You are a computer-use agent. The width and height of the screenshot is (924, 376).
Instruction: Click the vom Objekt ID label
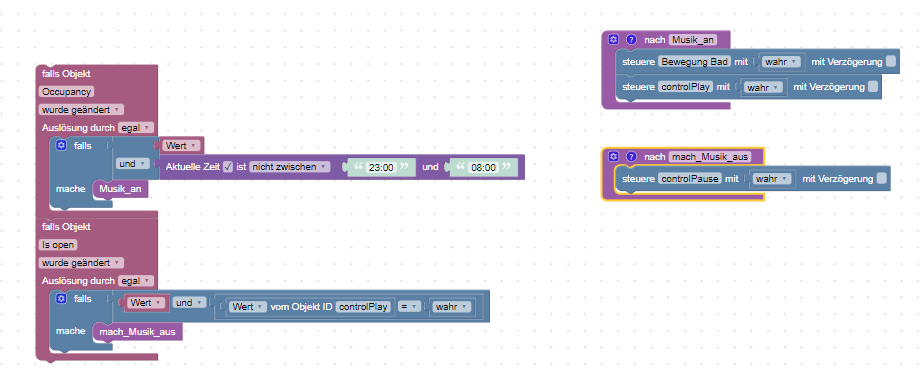(x=301, y=306)
